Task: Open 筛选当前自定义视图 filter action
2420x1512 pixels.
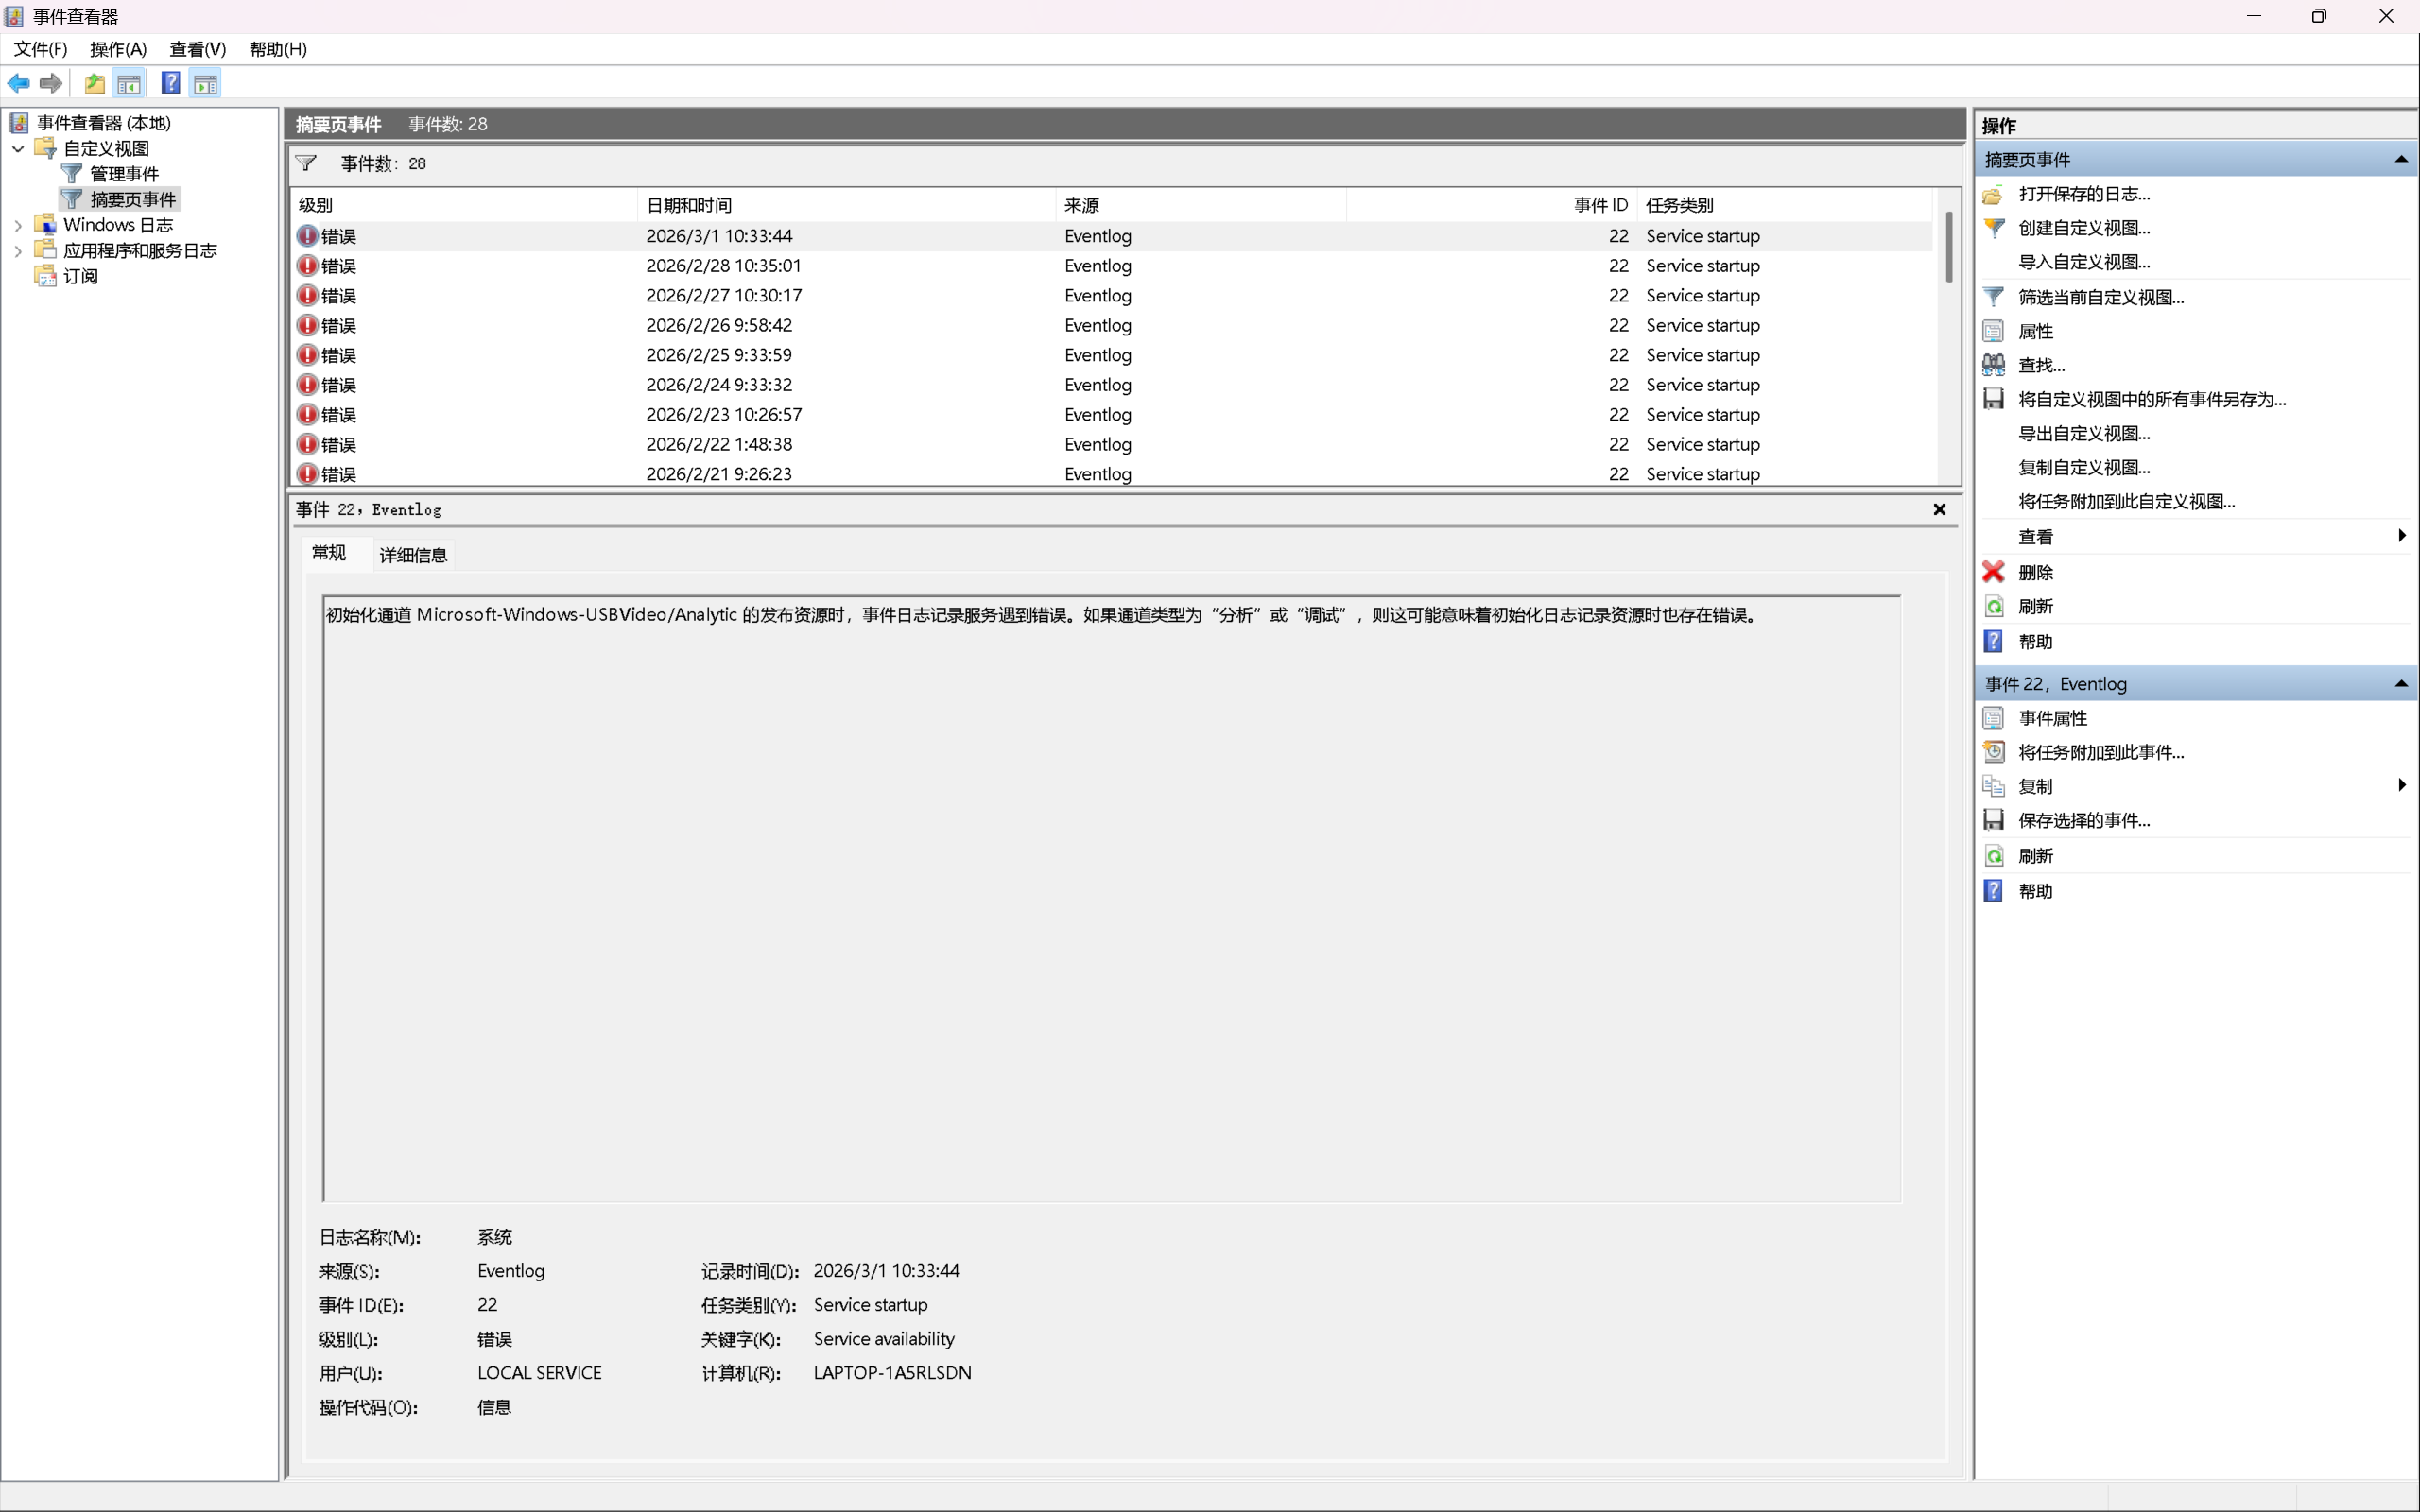Action: coord(2100,297)
